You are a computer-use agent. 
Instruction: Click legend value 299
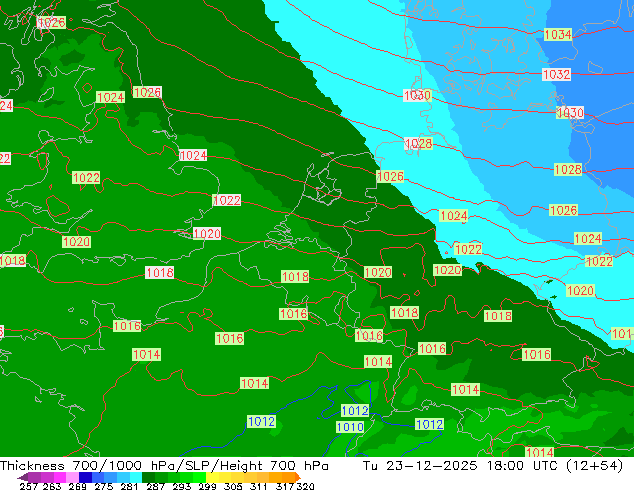click(207, 486)
